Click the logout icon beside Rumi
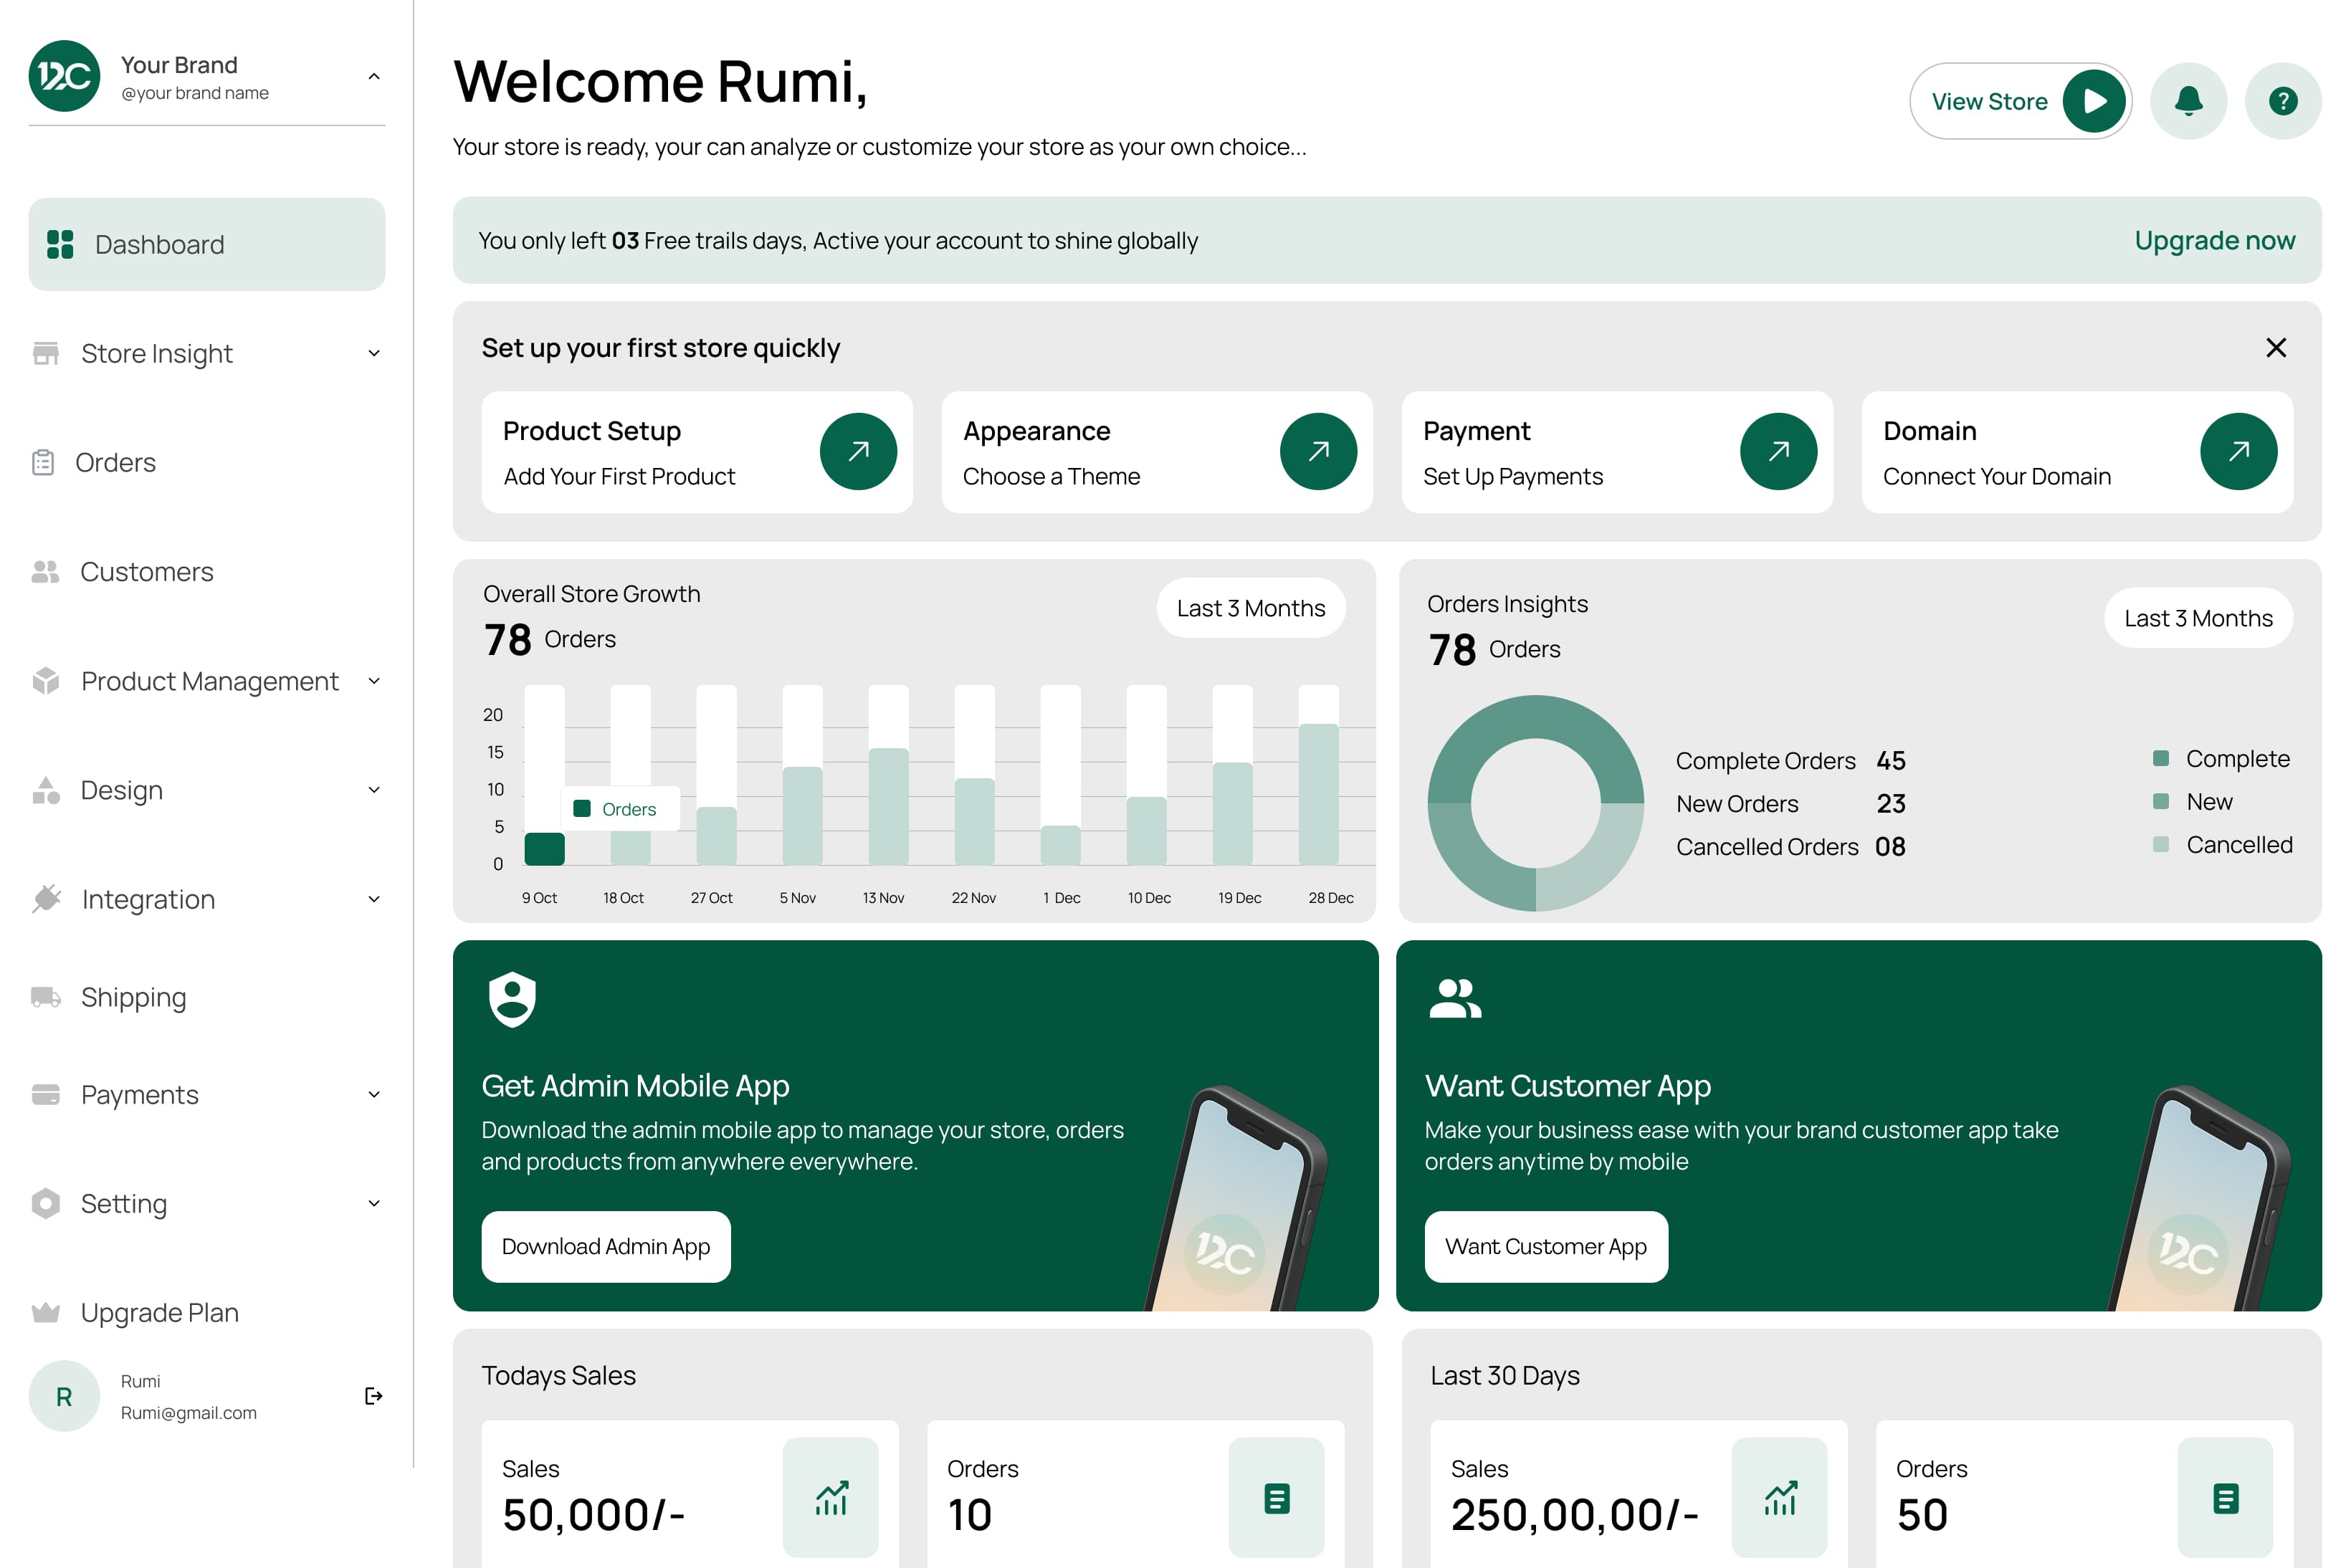This screenshot has height=1568, width=2351. tap(373, 1396)
